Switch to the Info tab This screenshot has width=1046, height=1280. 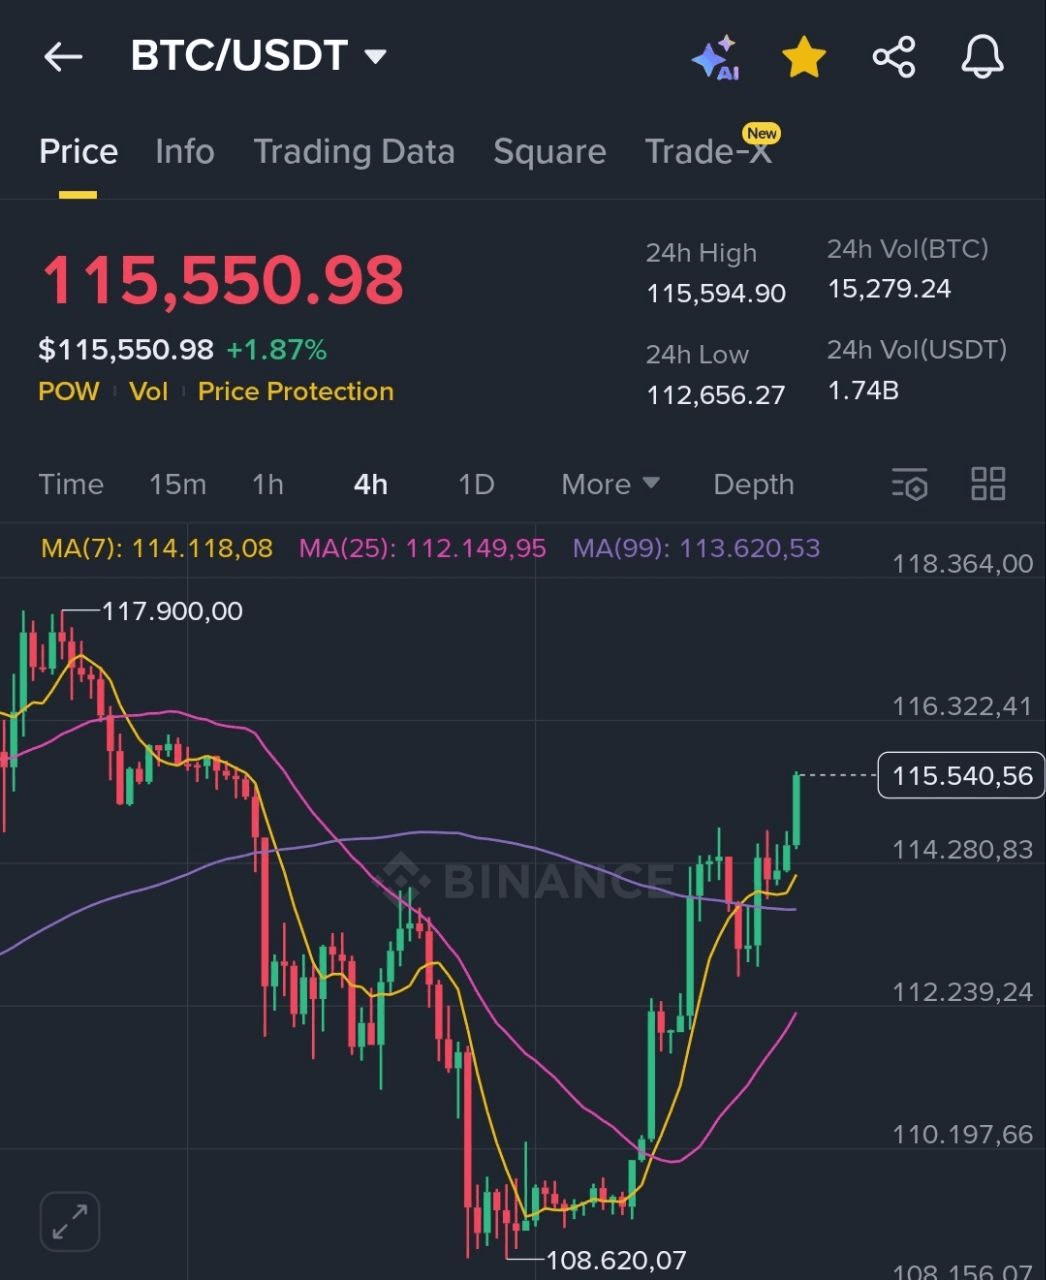coord(185,152)
